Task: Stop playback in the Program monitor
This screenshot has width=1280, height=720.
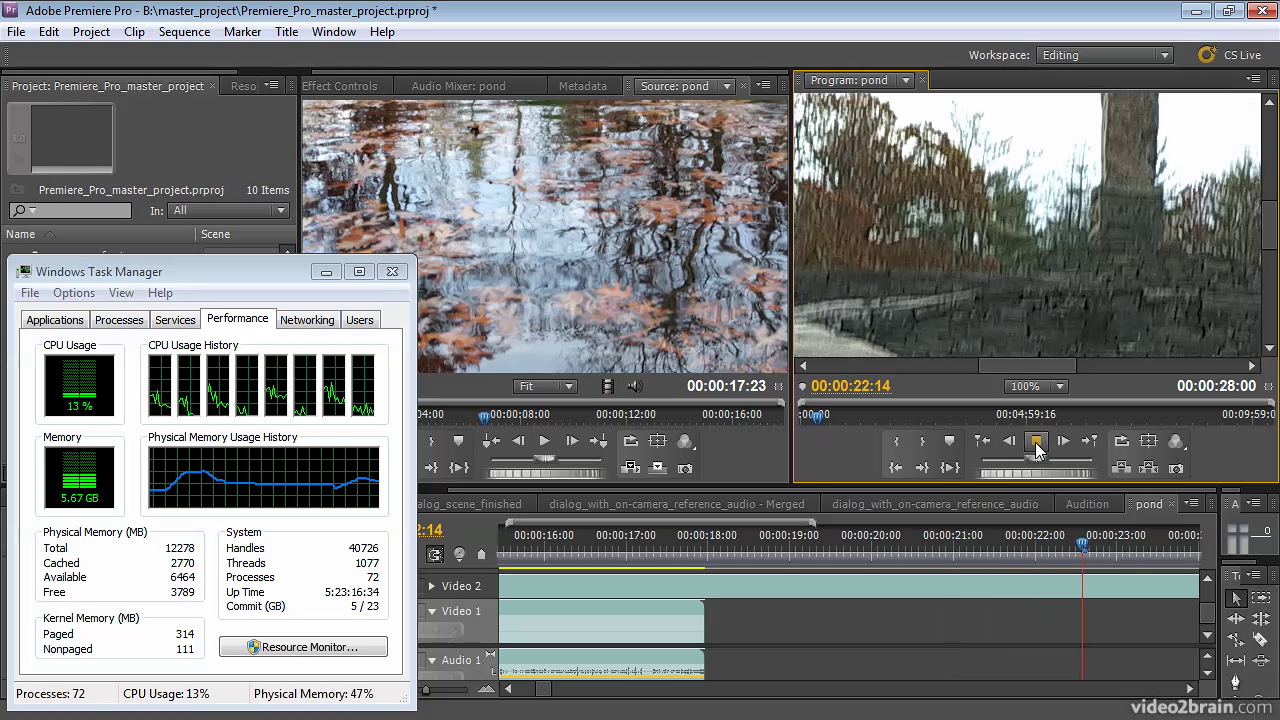Action: pos(1036,441)
